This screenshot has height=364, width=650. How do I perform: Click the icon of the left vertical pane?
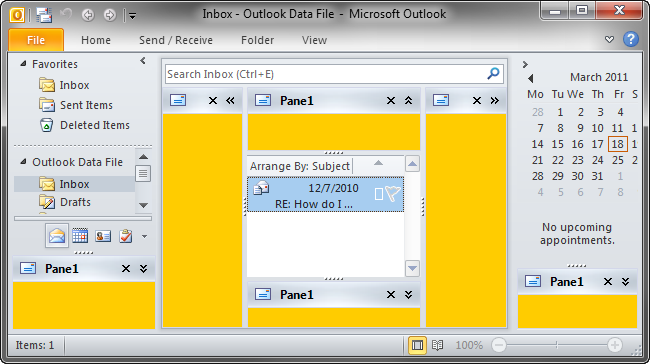tap(178, 100)
